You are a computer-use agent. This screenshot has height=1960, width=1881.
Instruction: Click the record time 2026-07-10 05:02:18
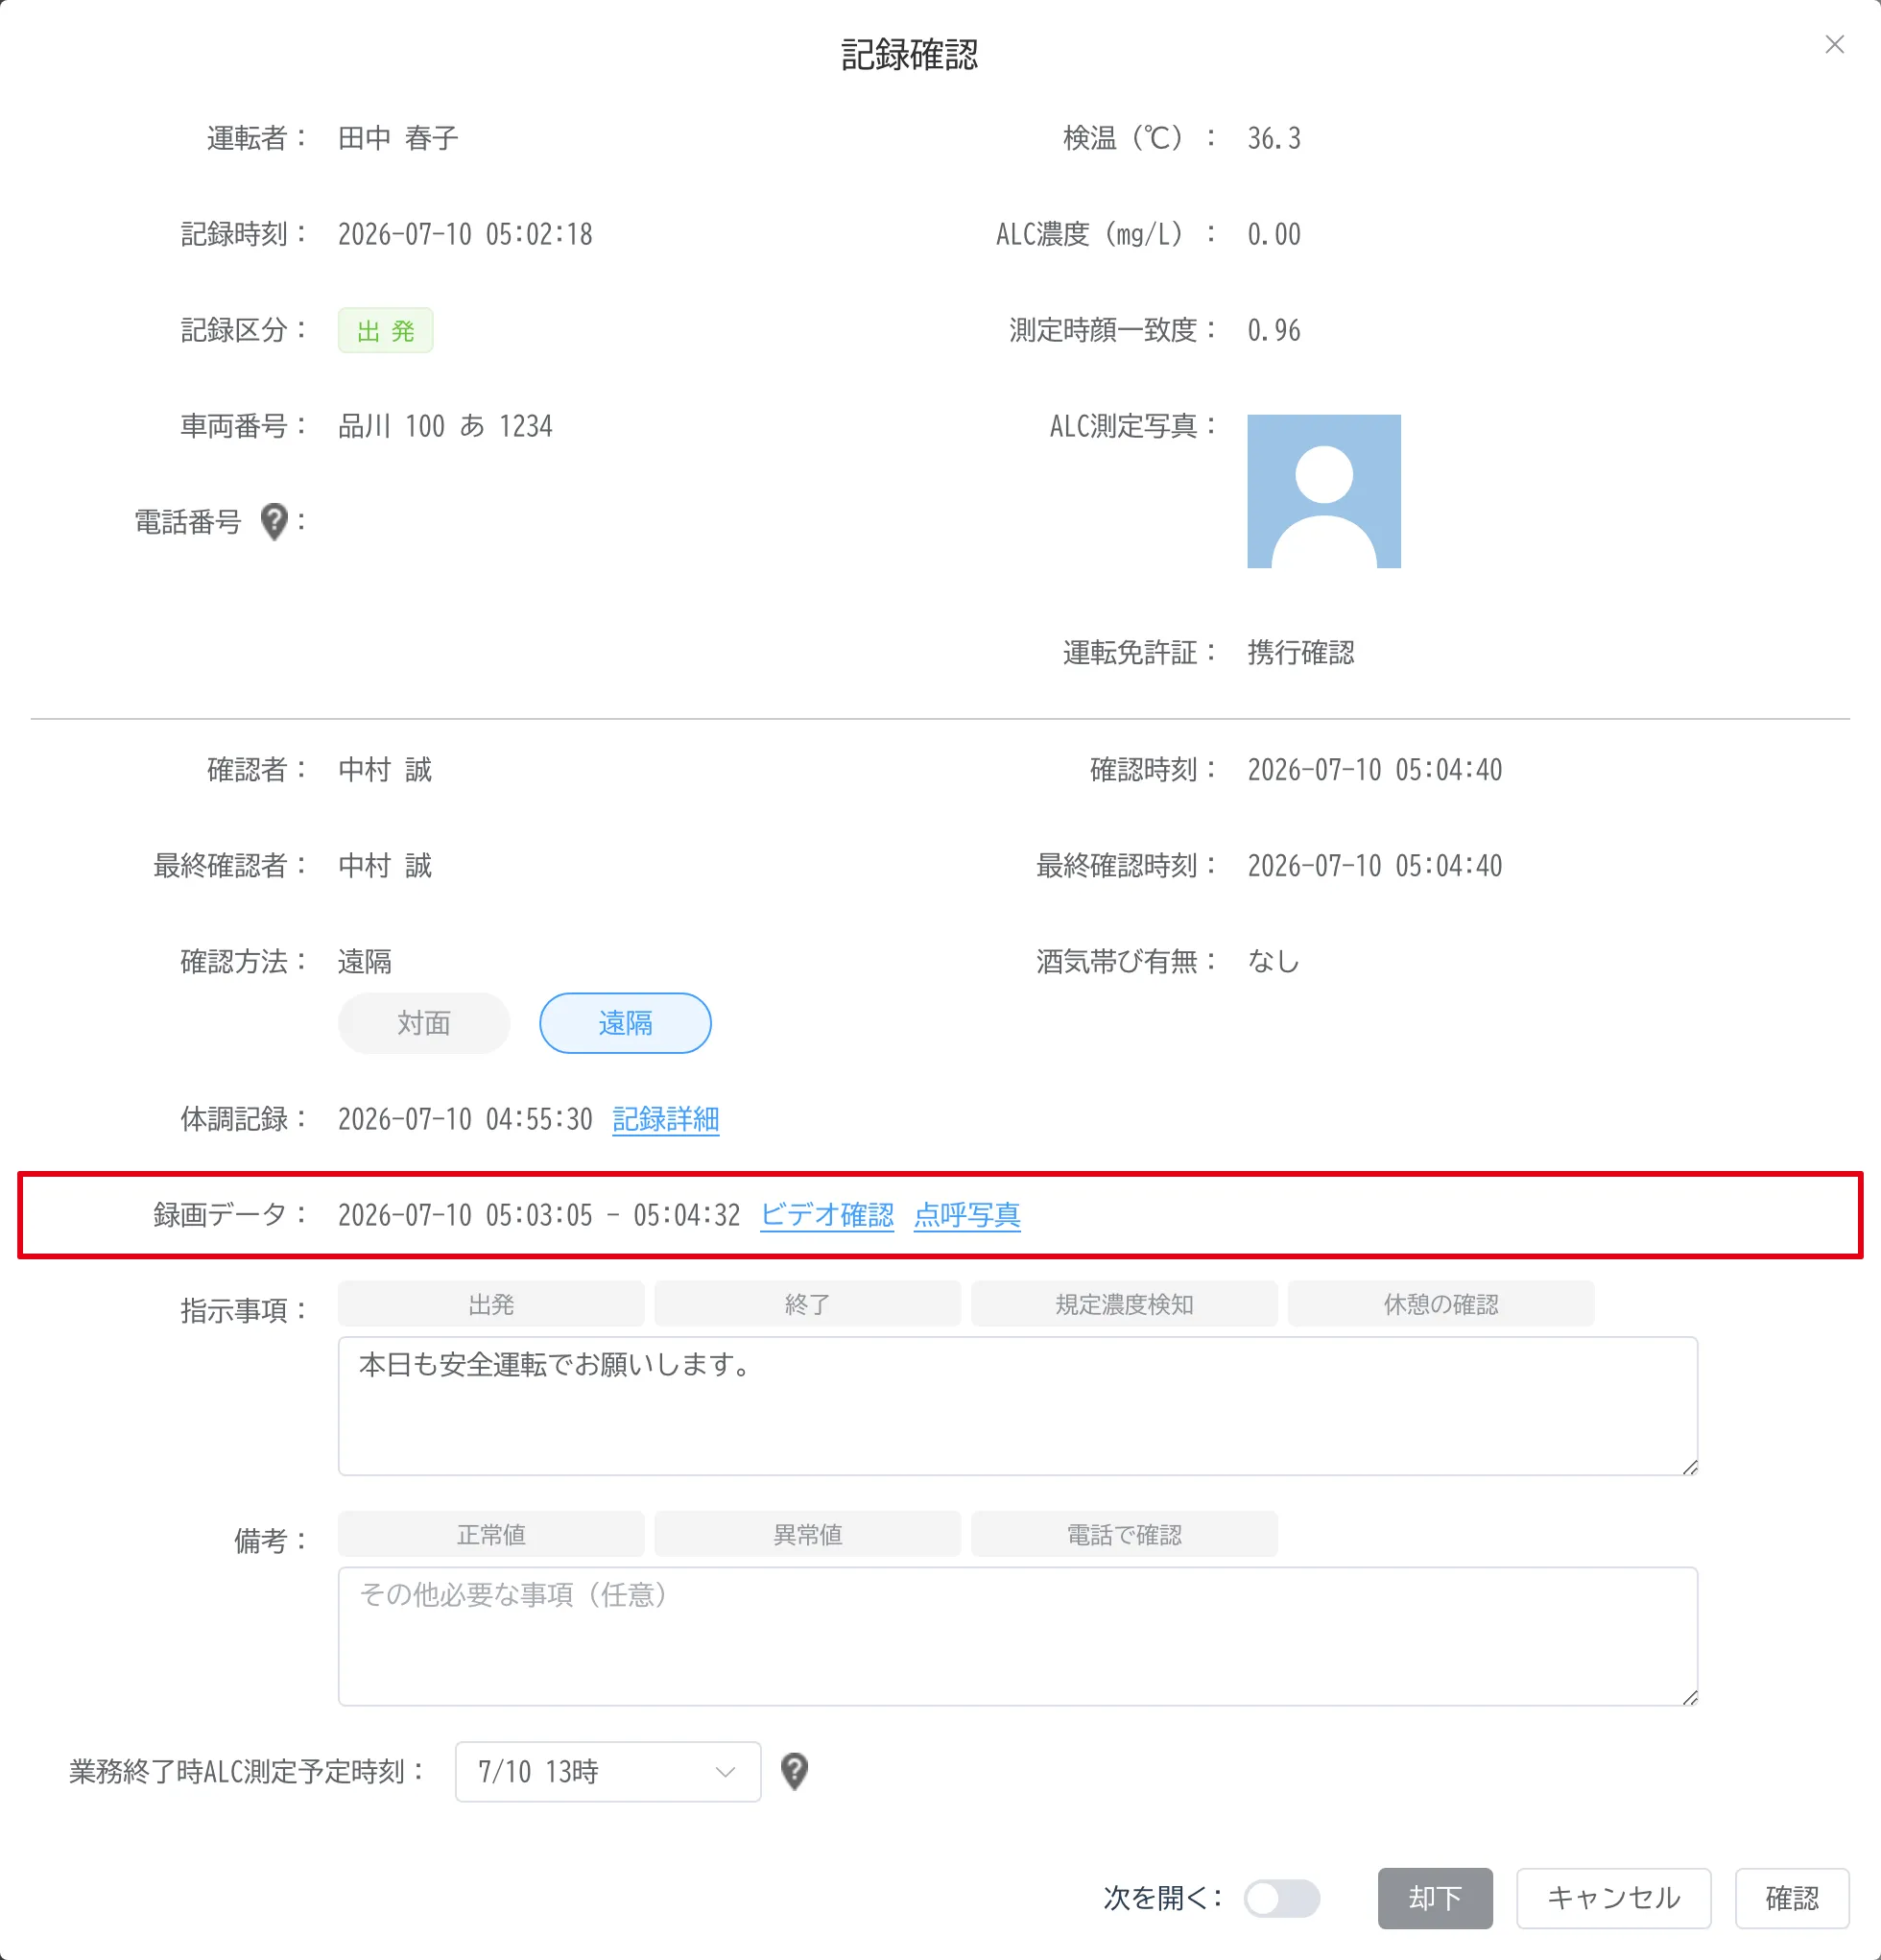click(x=465, y=234)
